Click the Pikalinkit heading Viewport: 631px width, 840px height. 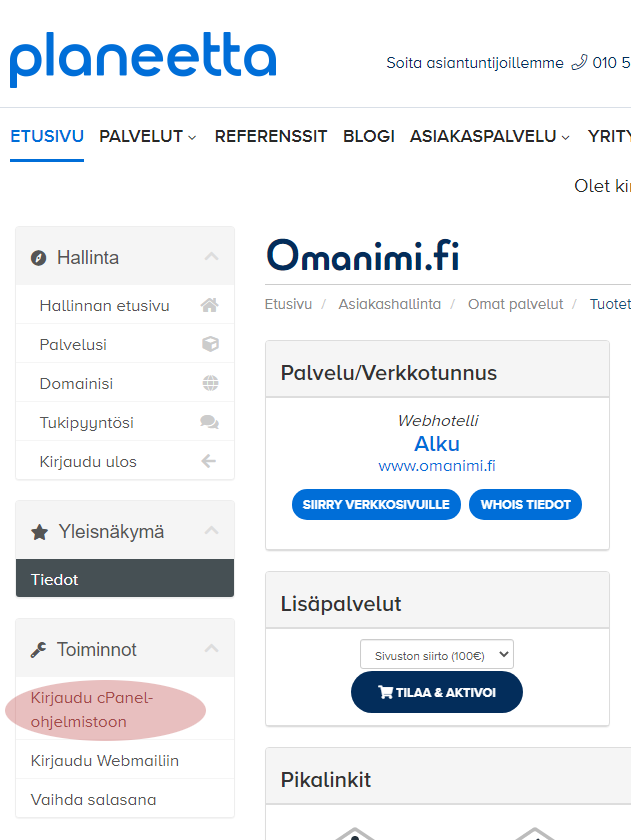click(x=326, y=779)
